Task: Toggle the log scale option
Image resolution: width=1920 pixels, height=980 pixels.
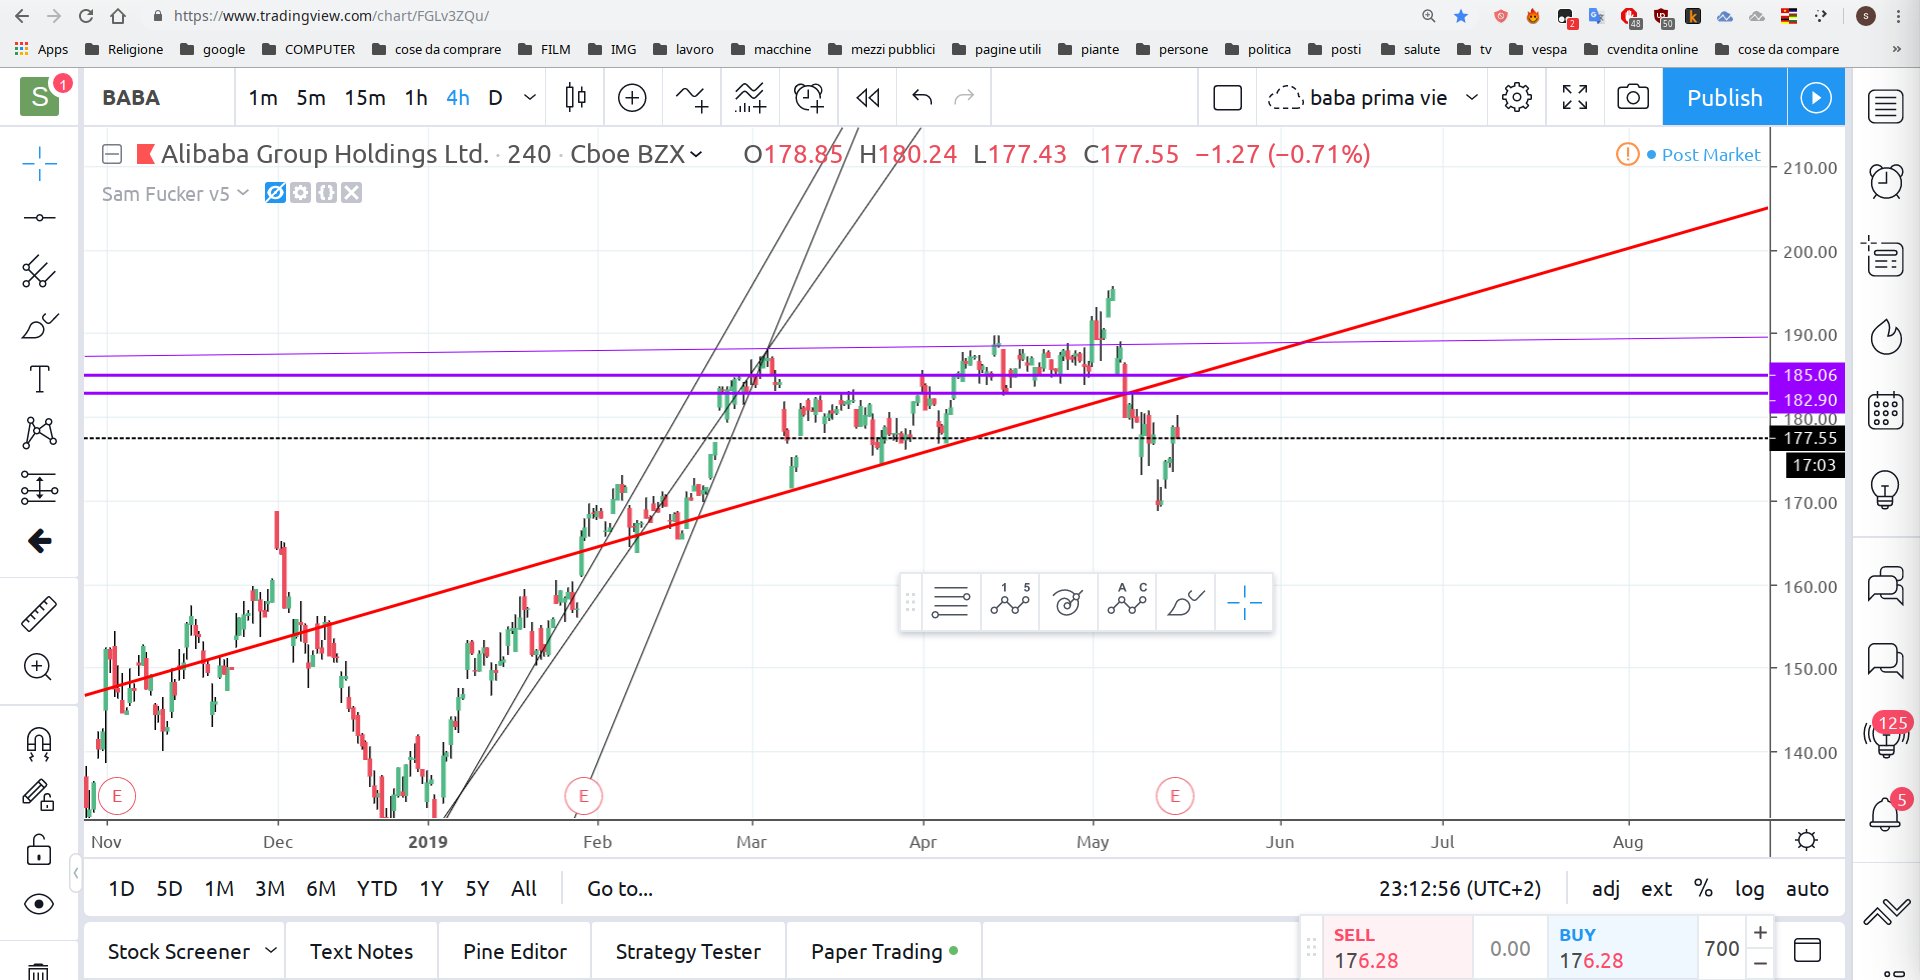Action: (1749, 888)
